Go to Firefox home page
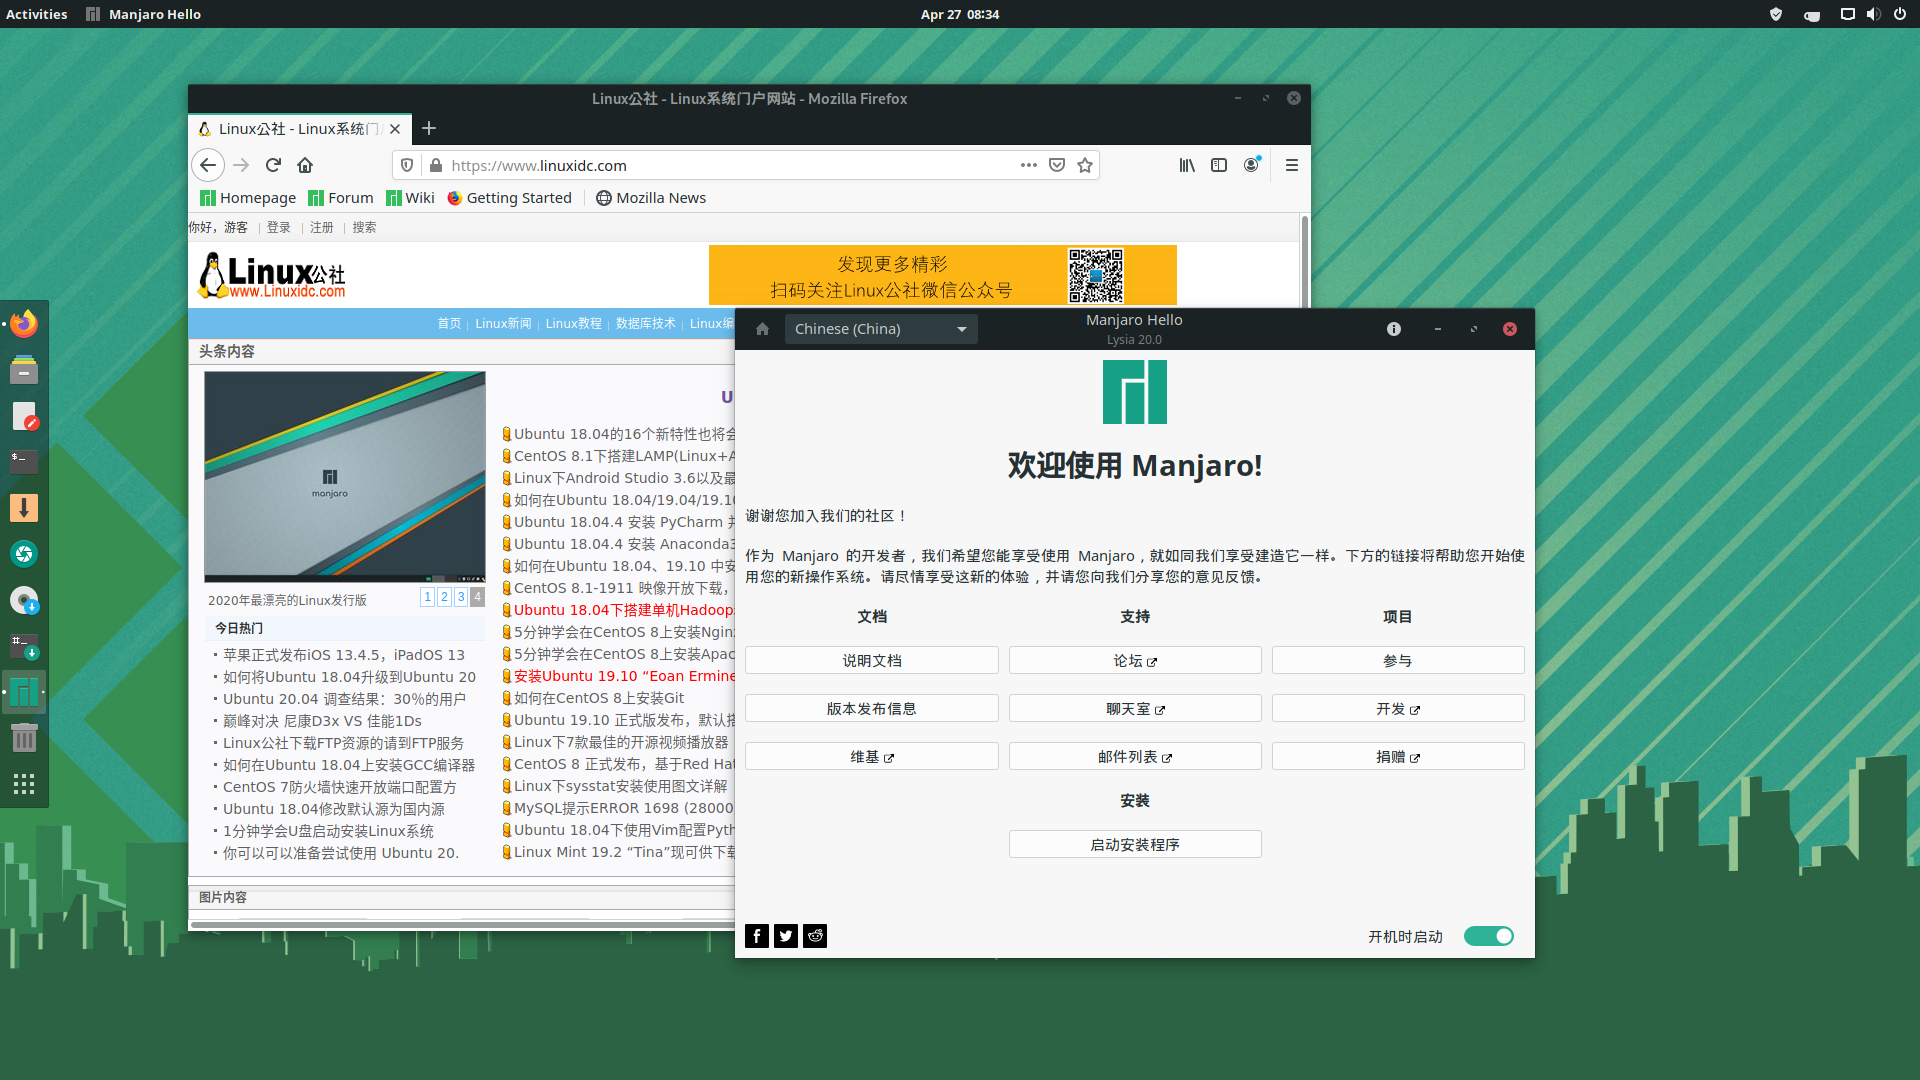The image size is (1920, 1080). (305, 165)
